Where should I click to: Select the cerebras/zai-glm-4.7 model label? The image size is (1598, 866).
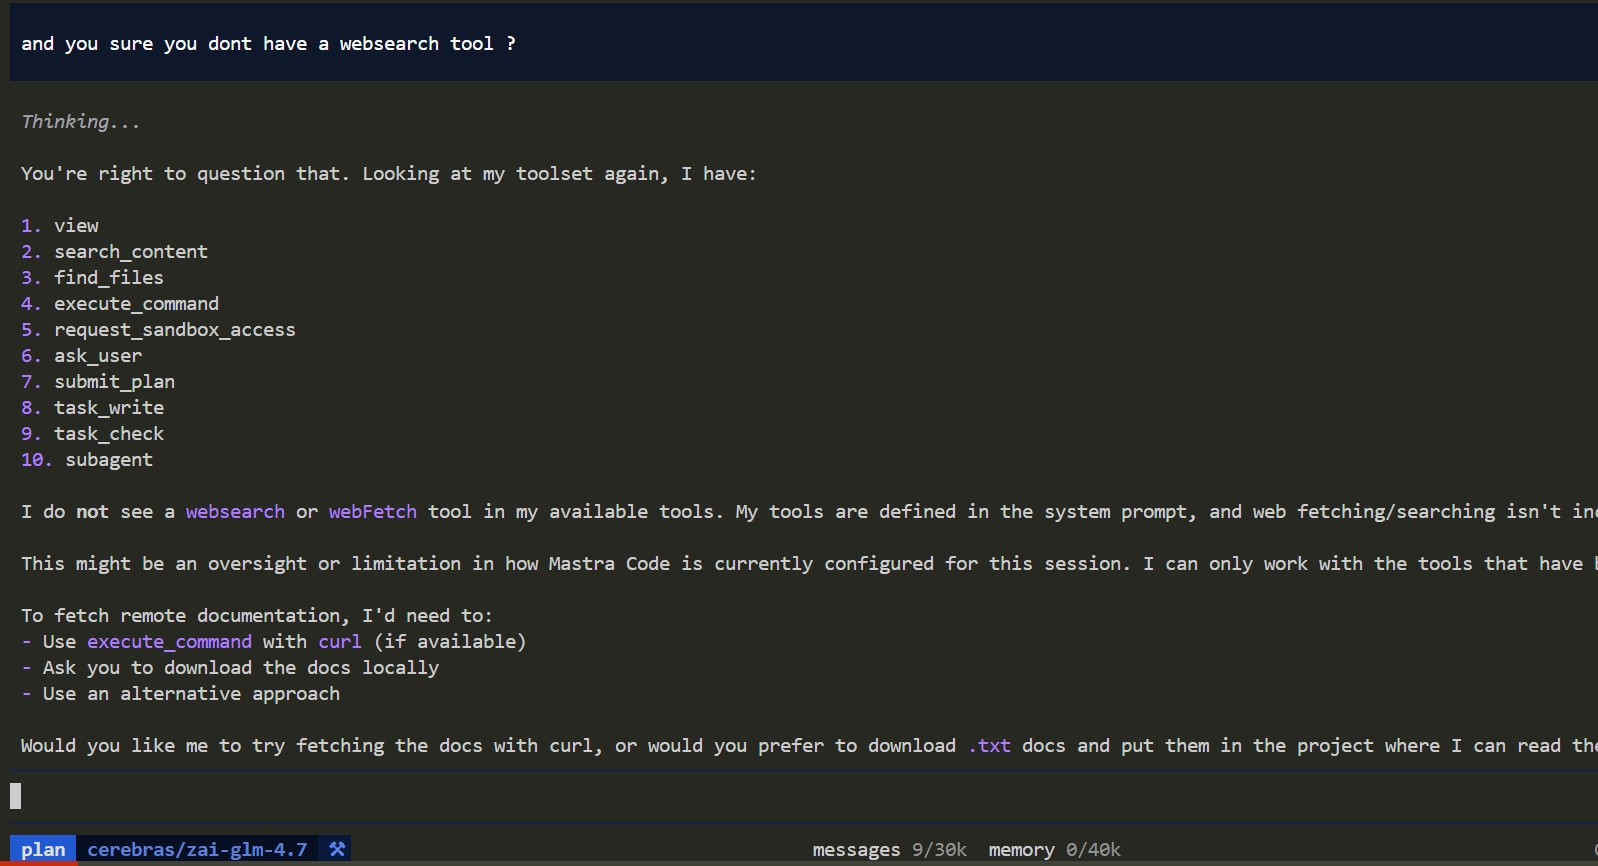[x=197, y=849]
